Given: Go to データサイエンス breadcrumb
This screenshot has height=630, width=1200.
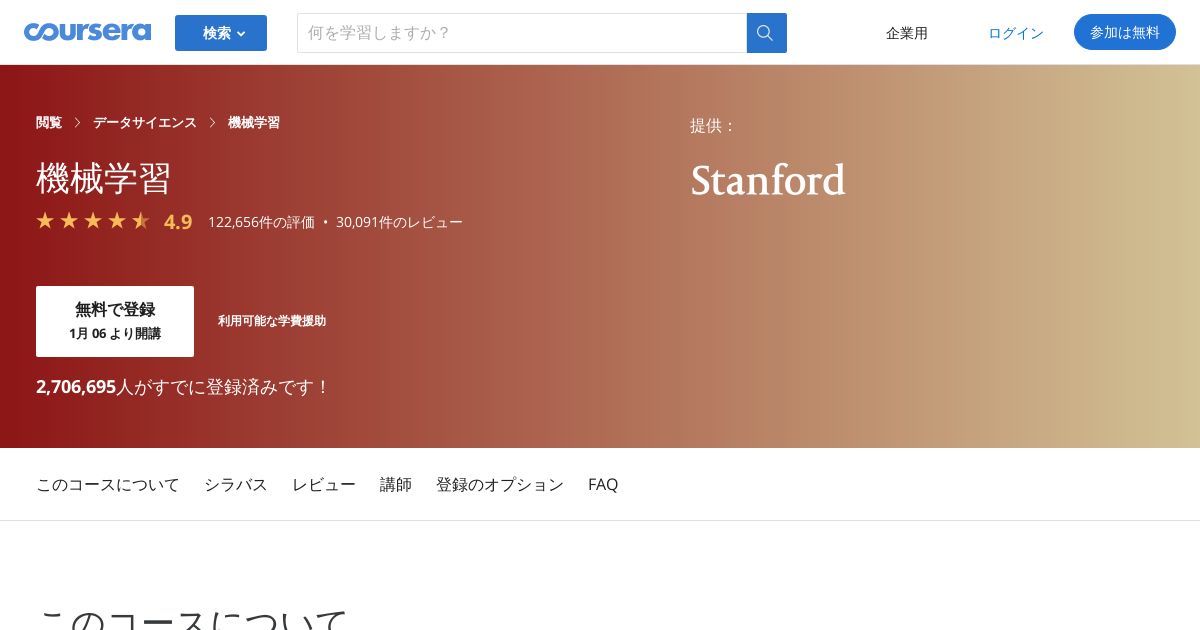Looking at the screenshot, I should click(145, 122).
